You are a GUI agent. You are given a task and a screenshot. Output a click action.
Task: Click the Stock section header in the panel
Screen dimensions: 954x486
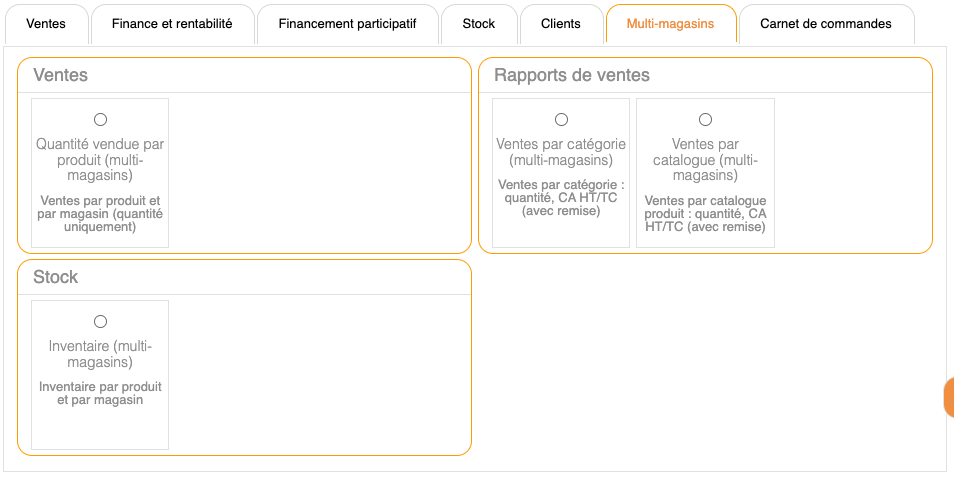tap(56, 277)
